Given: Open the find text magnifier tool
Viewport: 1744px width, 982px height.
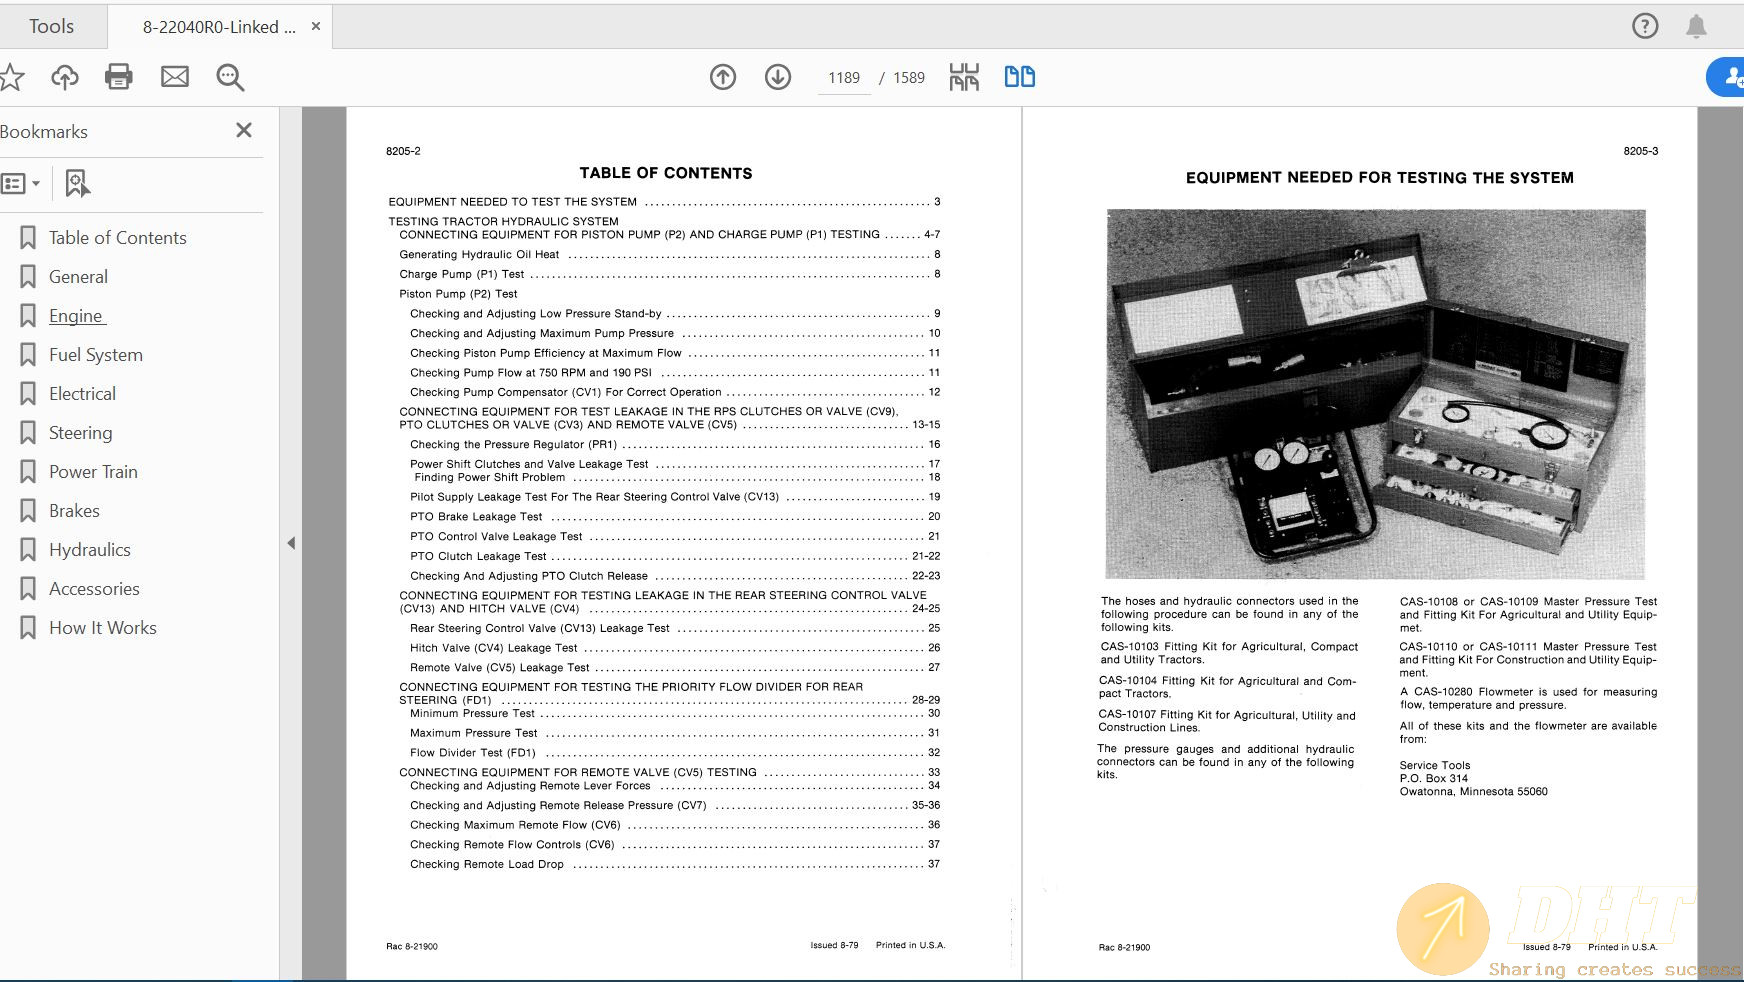Looking at the screenshot, I should (x=230, y=77).
